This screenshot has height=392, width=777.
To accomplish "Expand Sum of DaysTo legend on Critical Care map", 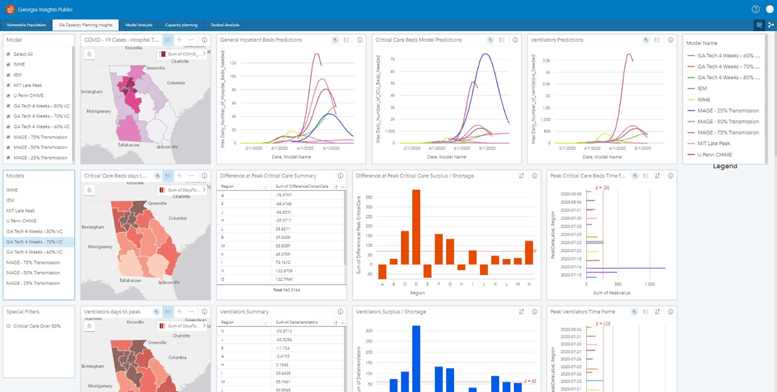I will coord(204,190).
